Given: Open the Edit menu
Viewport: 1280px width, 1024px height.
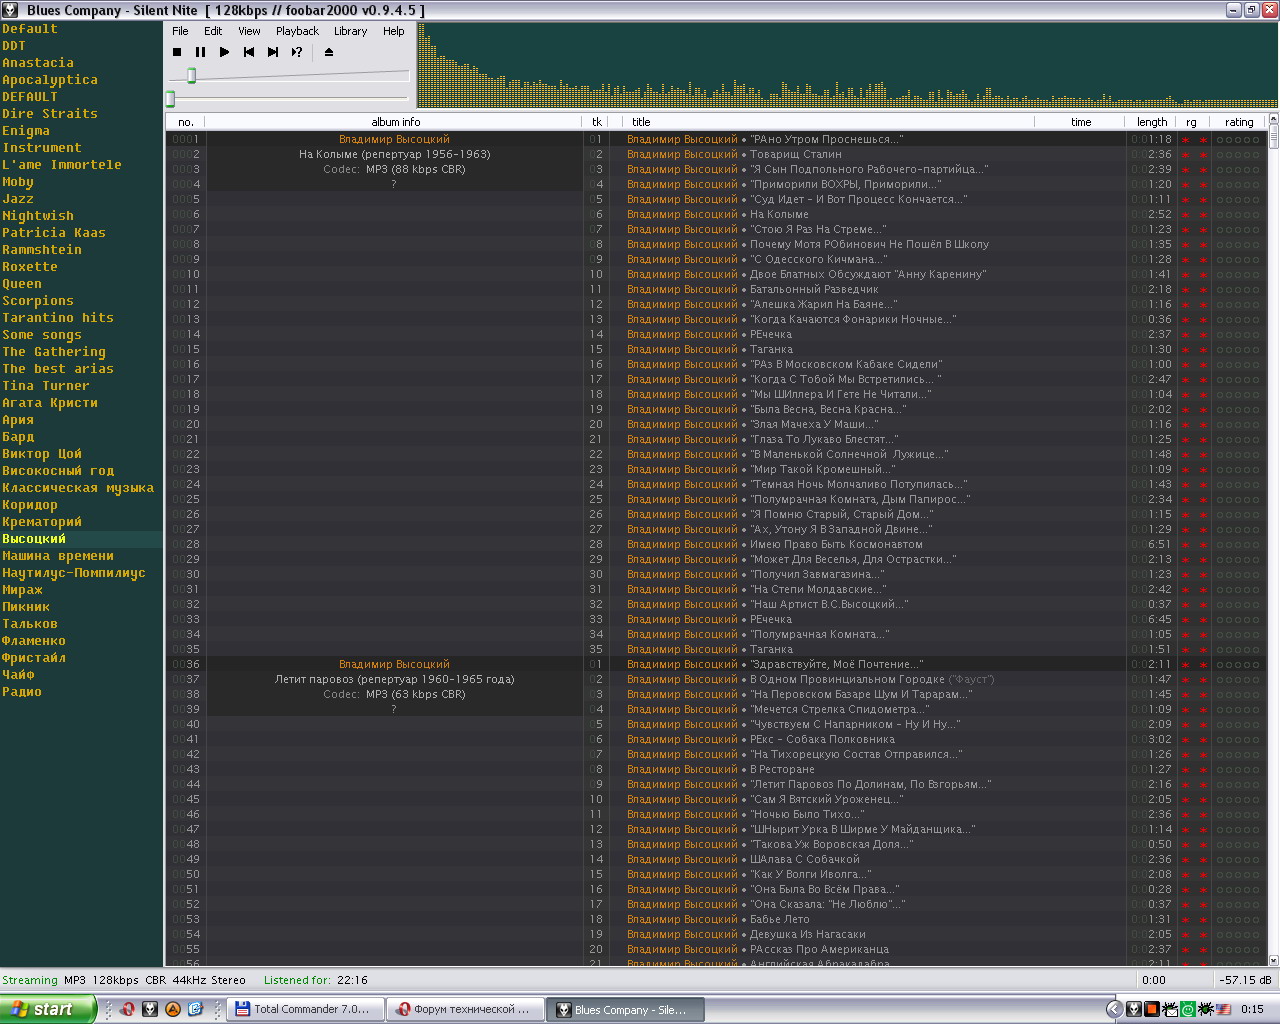Looking at the screenshot, I should point(213,31).
